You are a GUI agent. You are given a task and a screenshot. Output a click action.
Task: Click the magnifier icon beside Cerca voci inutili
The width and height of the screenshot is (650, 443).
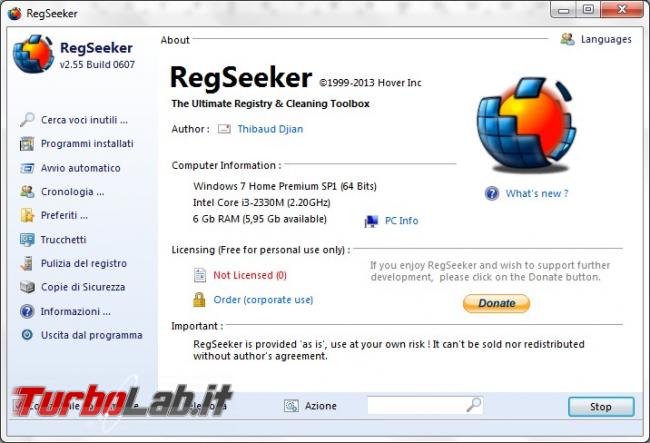(x=27, y=120)
